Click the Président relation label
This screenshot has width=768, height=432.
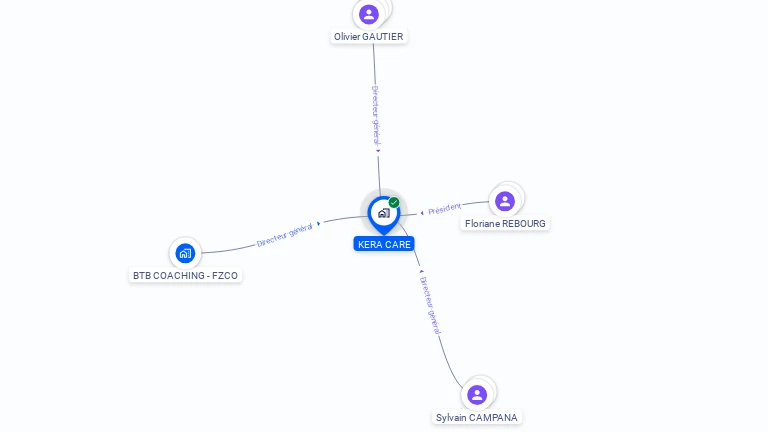[x=444, y=209]
